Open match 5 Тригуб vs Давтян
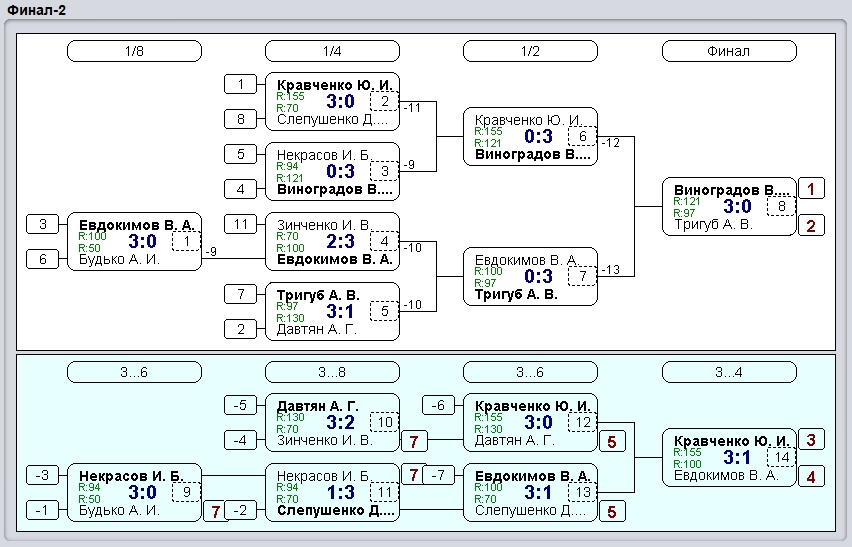852x547 pixels. tap(332, 311)
